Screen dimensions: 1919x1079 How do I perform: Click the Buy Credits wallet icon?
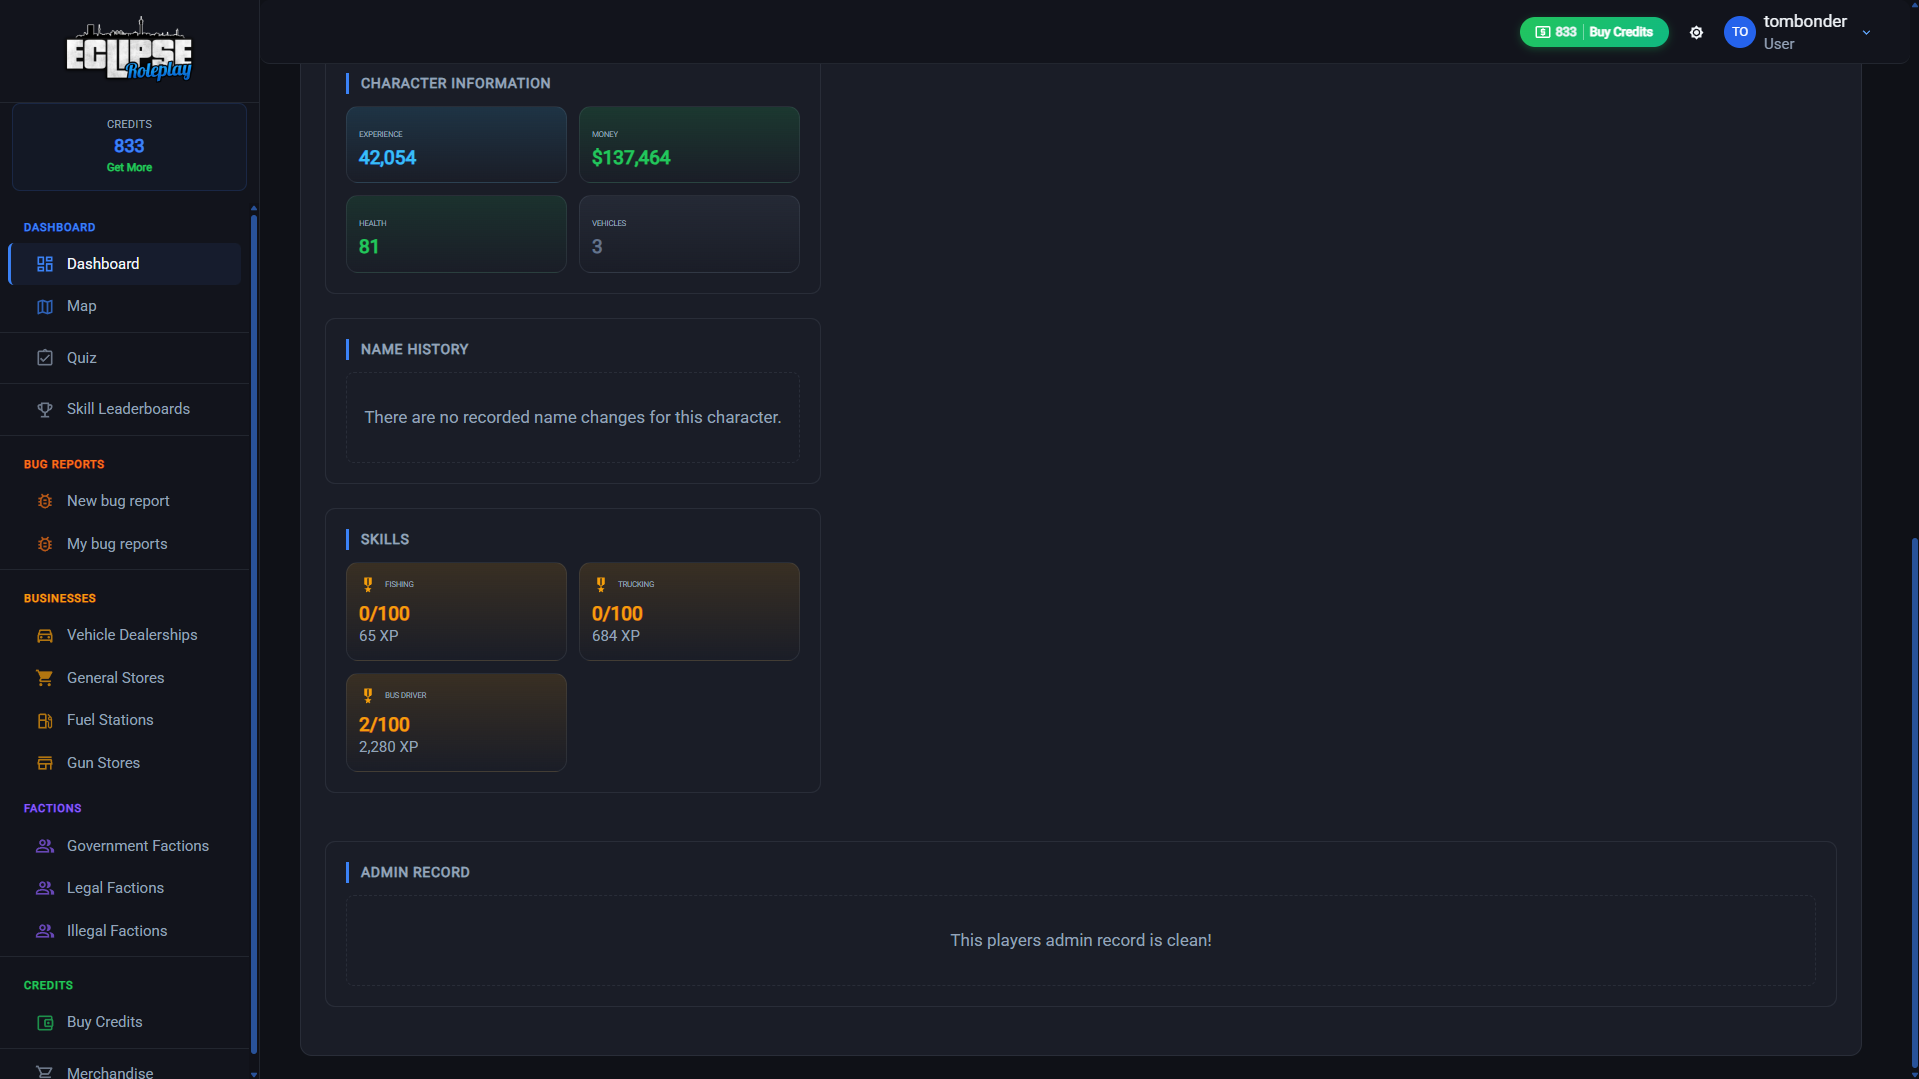(x=45, y=1022)
